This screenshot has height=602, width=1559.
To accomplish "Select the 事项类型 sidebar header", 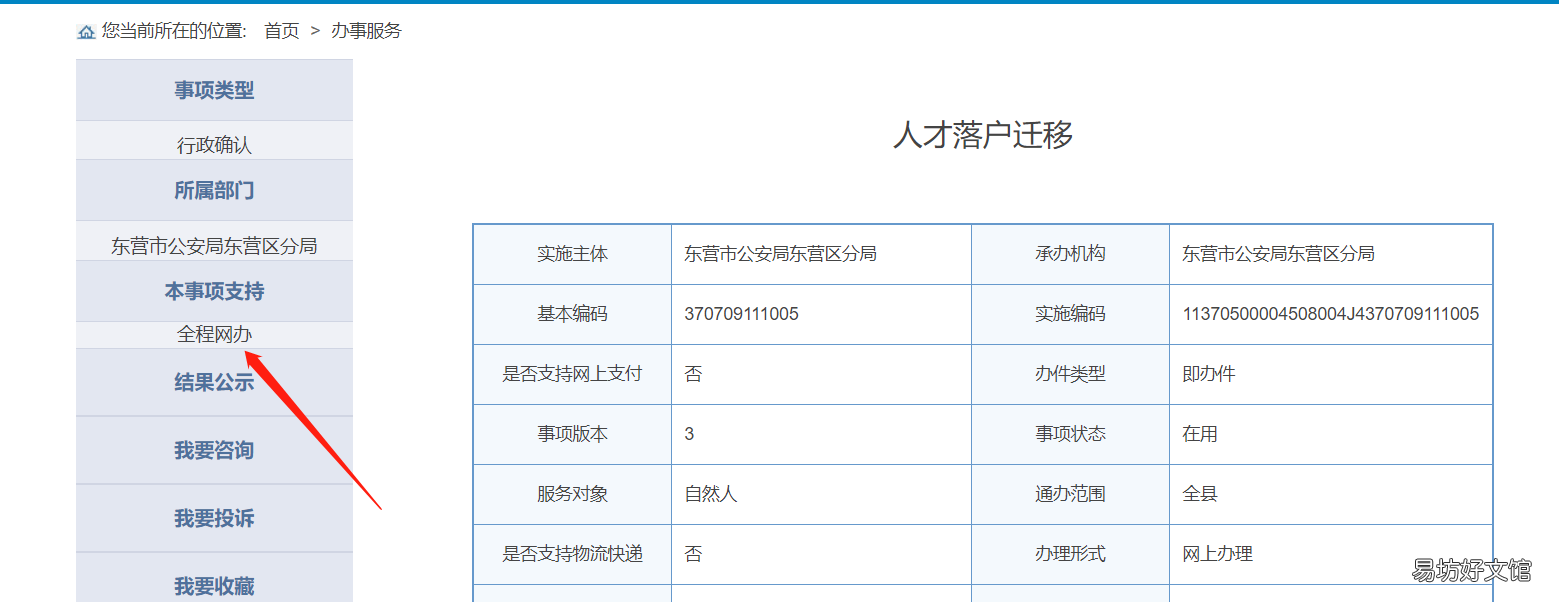I will click(x=214, y=90).
